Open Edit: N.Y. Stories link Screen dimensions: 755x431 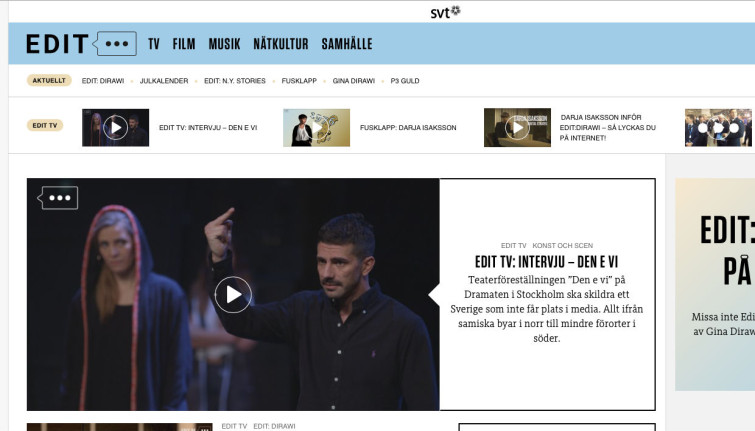(x=235, y=80)
